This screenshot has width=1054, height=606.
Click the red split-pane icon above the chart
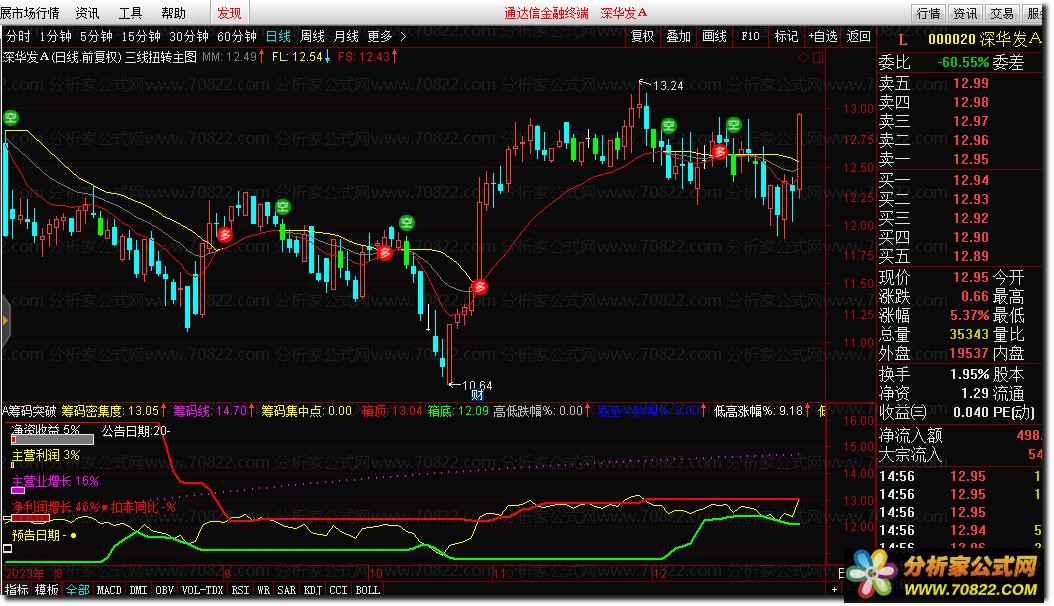coord(818,58)
